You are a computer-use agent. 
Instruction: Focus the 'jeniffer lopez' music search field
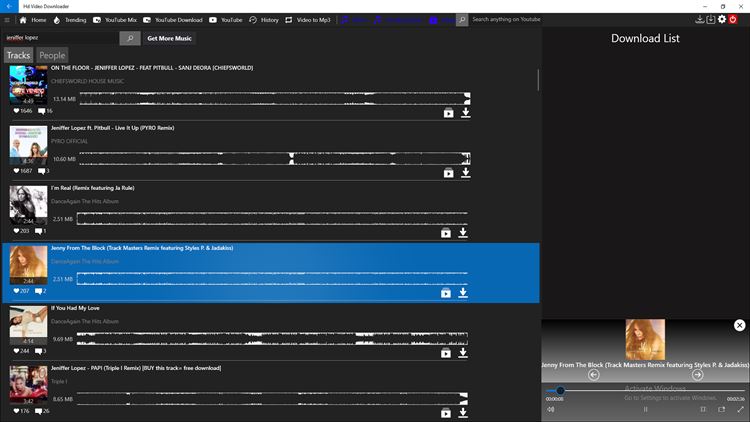[60, 38]
